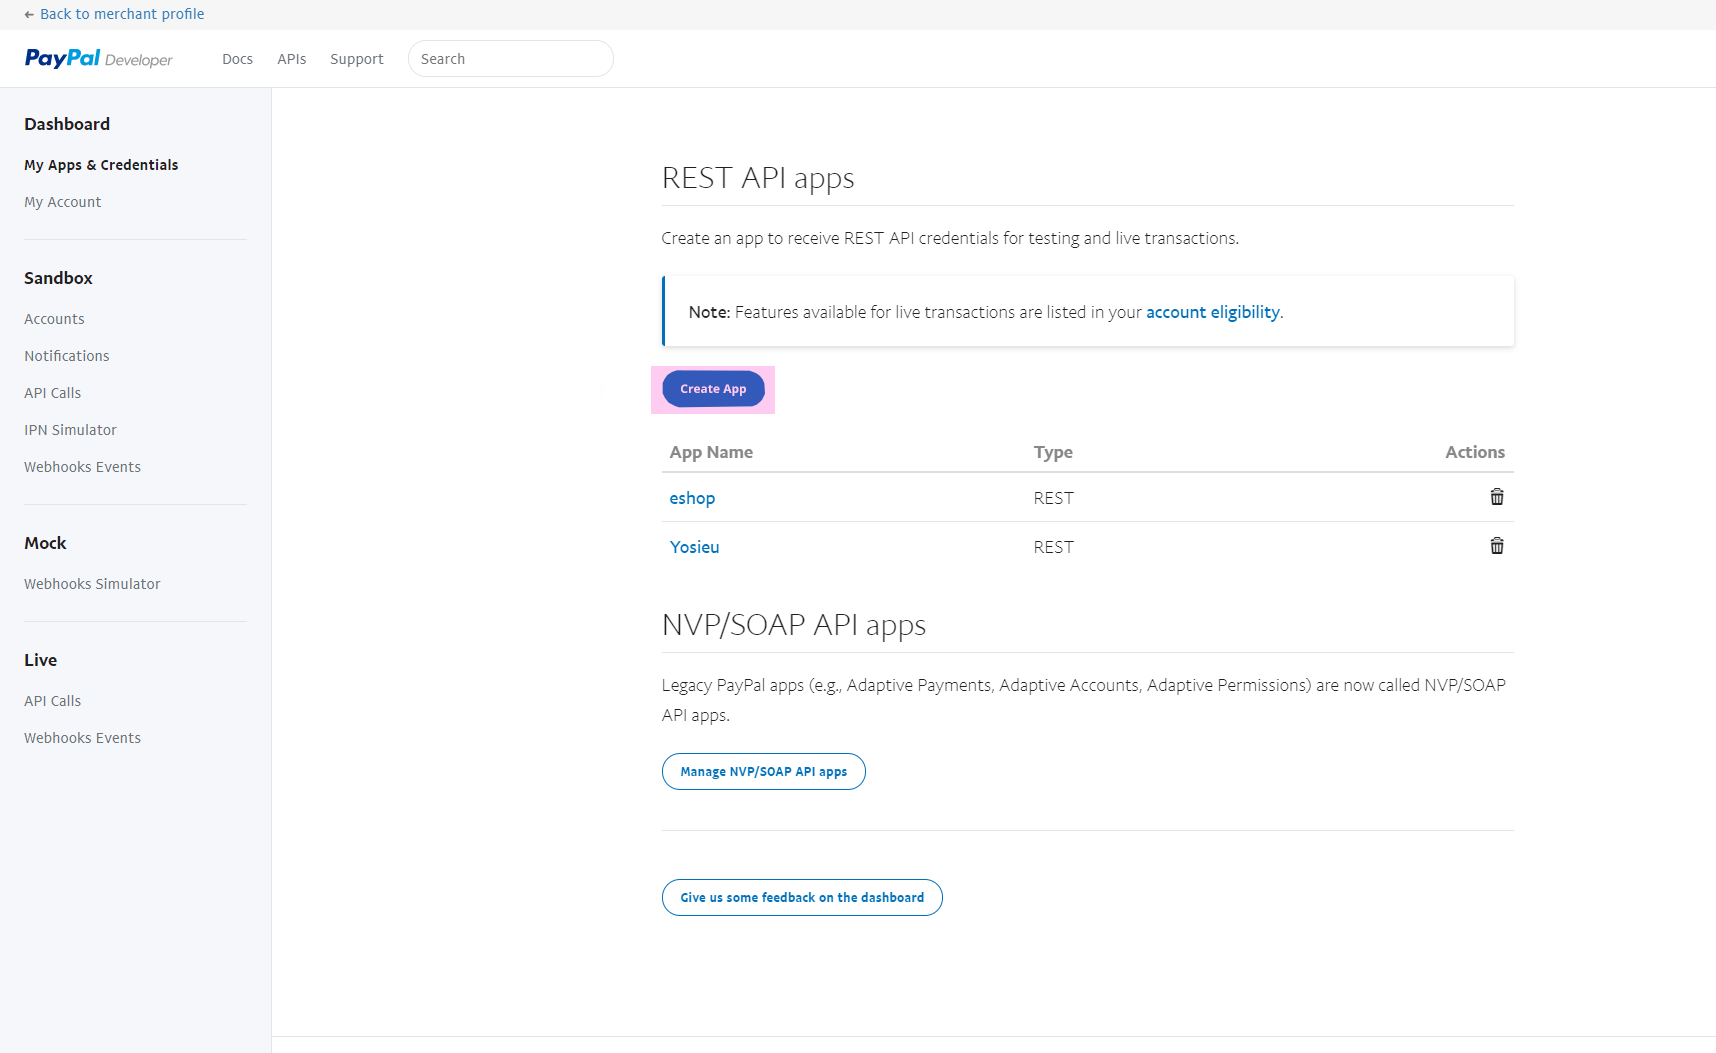This screenshot has width=1716, height=1053.
Task: Open the IPN Simulator
Action: (x=70, y=430)
